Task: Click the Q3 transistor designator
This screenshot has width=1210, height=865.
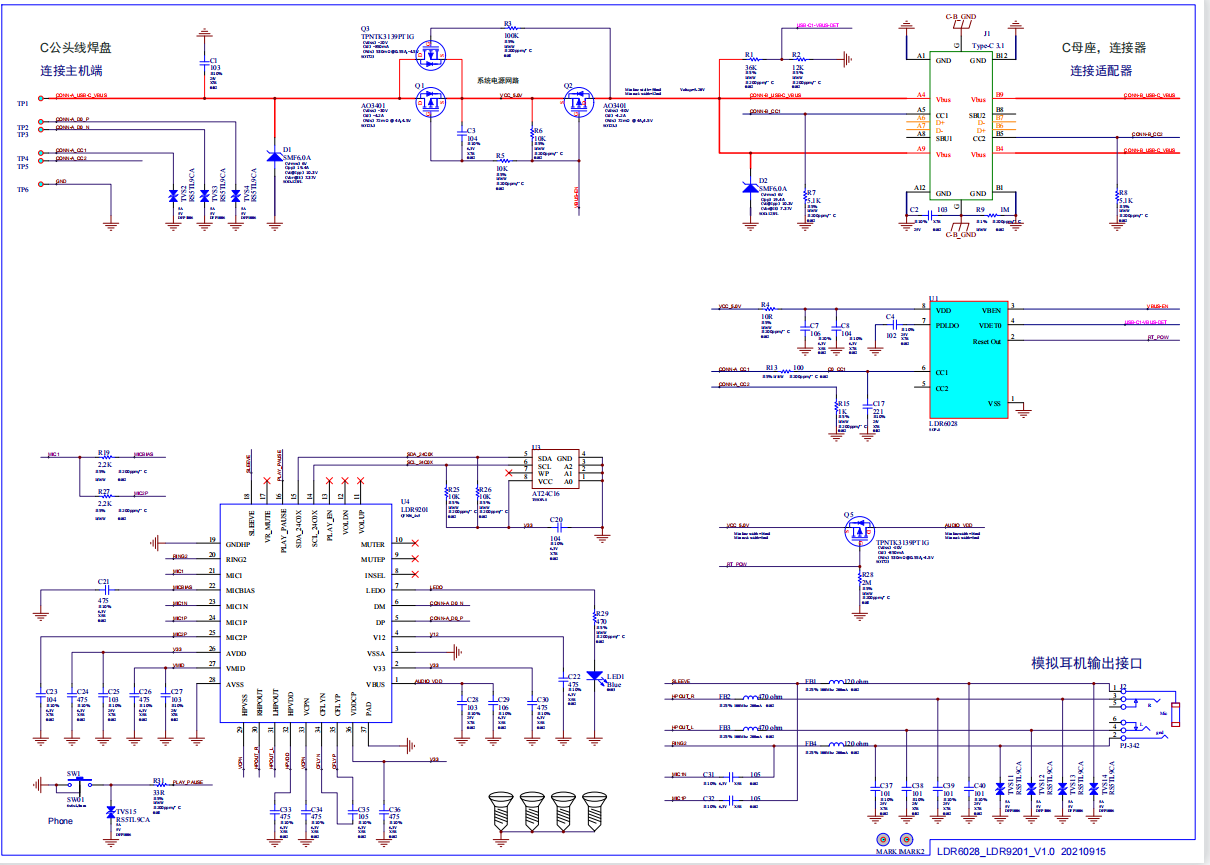Action: point(365,28)
